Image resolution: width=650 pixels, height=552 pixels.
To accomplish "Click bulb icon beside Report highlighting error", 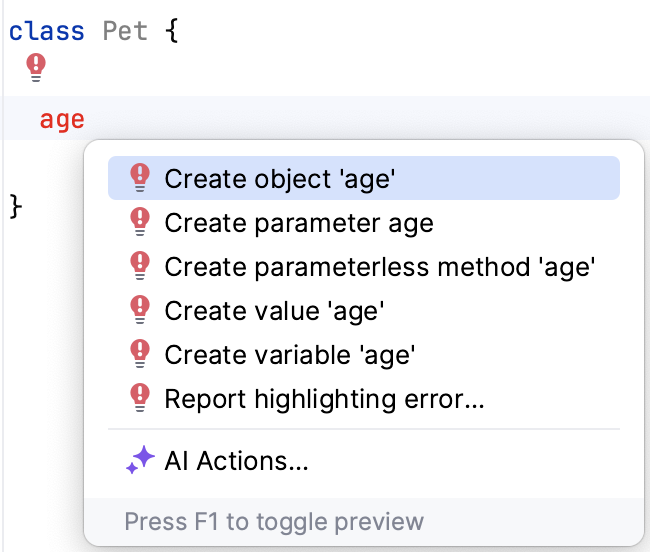I will click(x=140, y=399).
